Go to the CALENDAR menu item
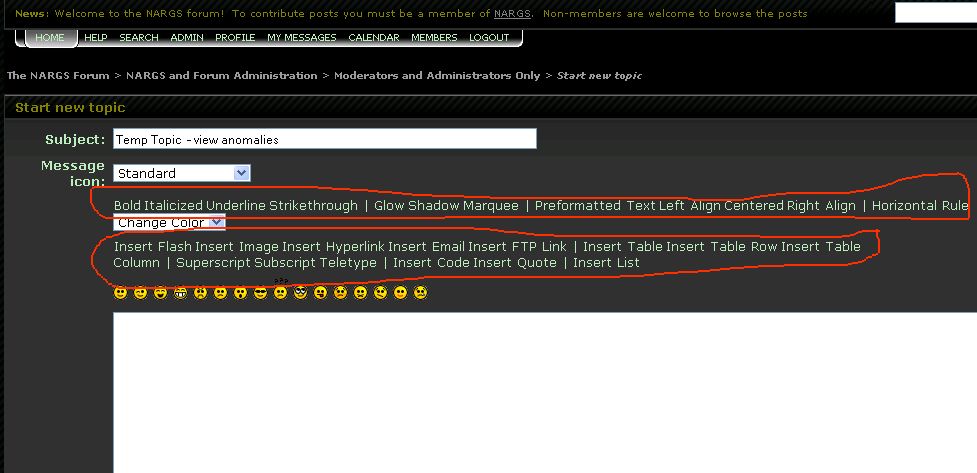Image resolution: width=977 pixels, height=473 pixels. click(x=373, y=37)
